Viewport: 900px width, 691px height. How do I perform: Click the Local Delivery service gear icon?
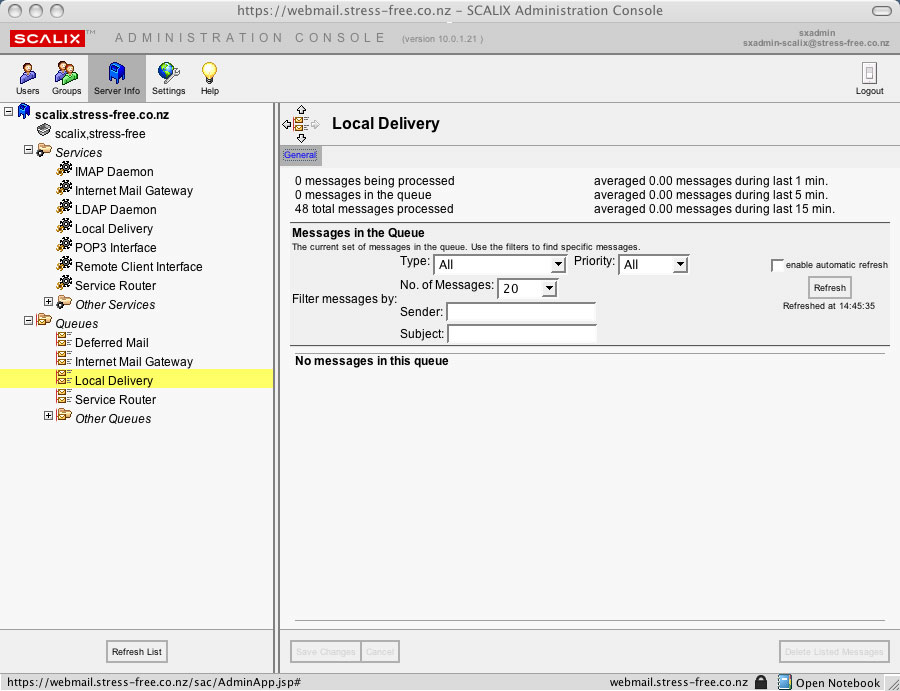coord(64,226)
